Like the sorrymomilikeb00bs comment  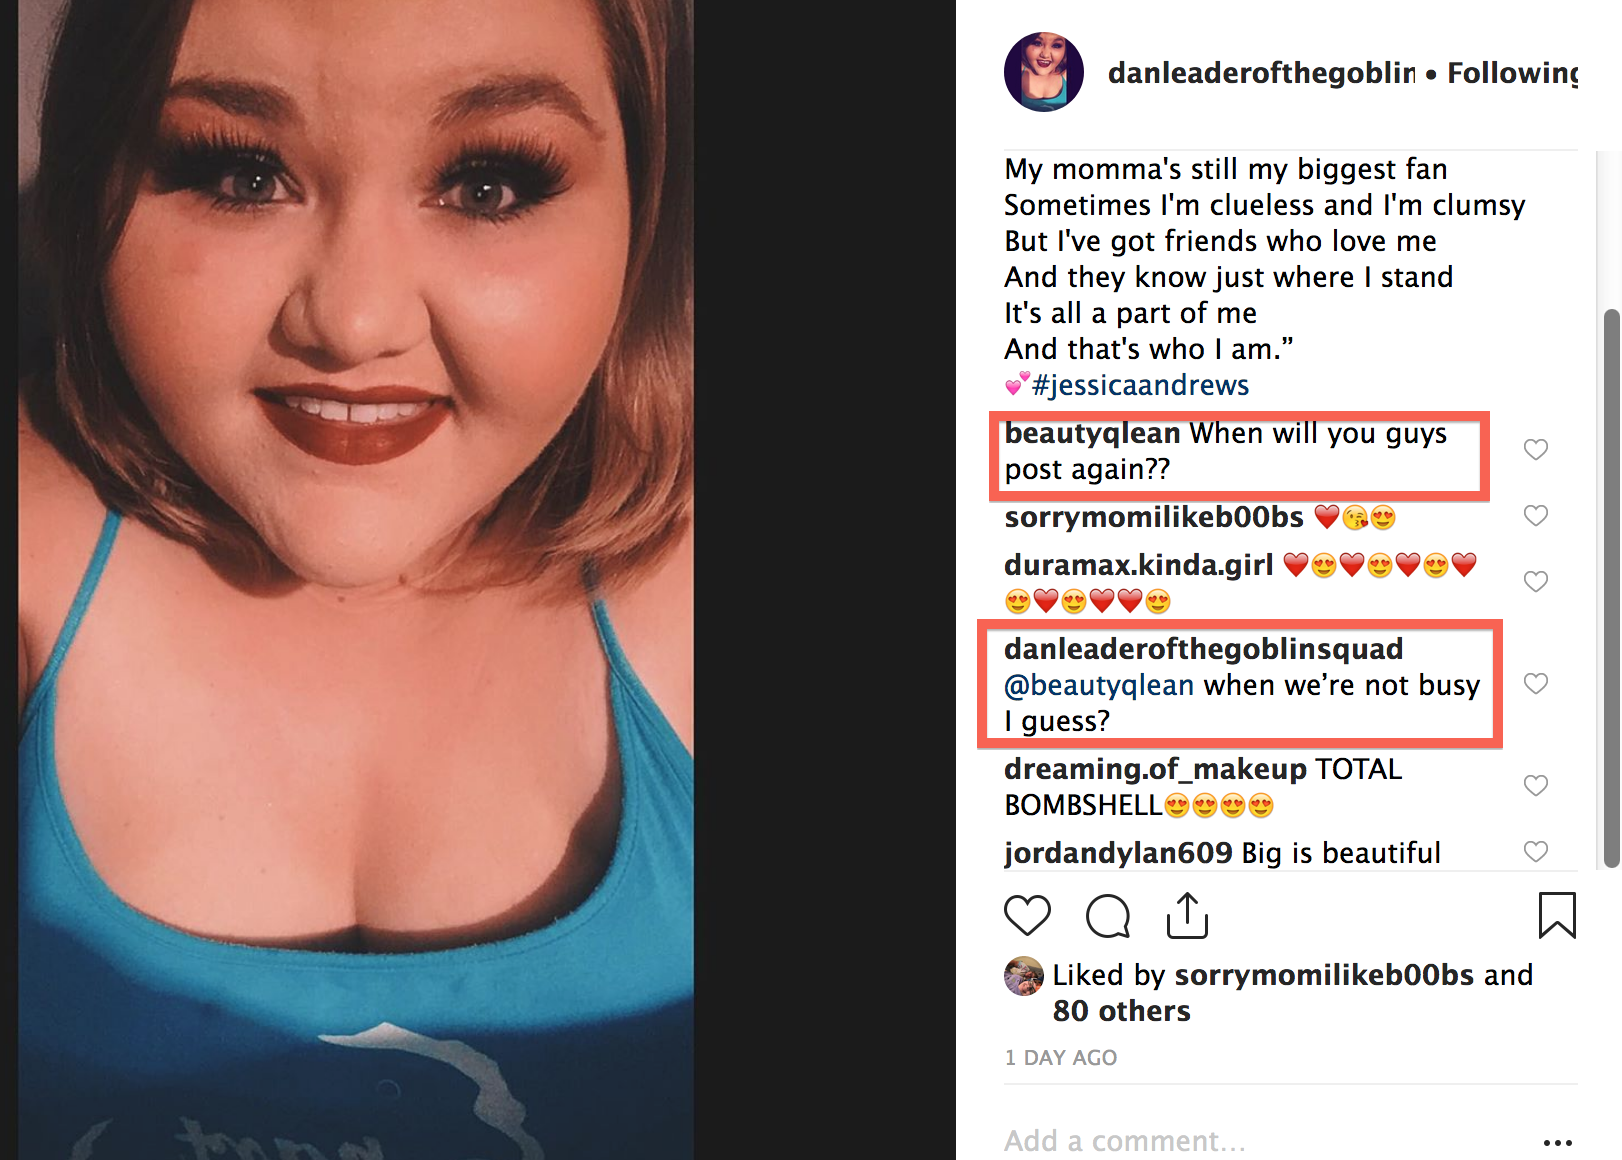point(1536,516)
